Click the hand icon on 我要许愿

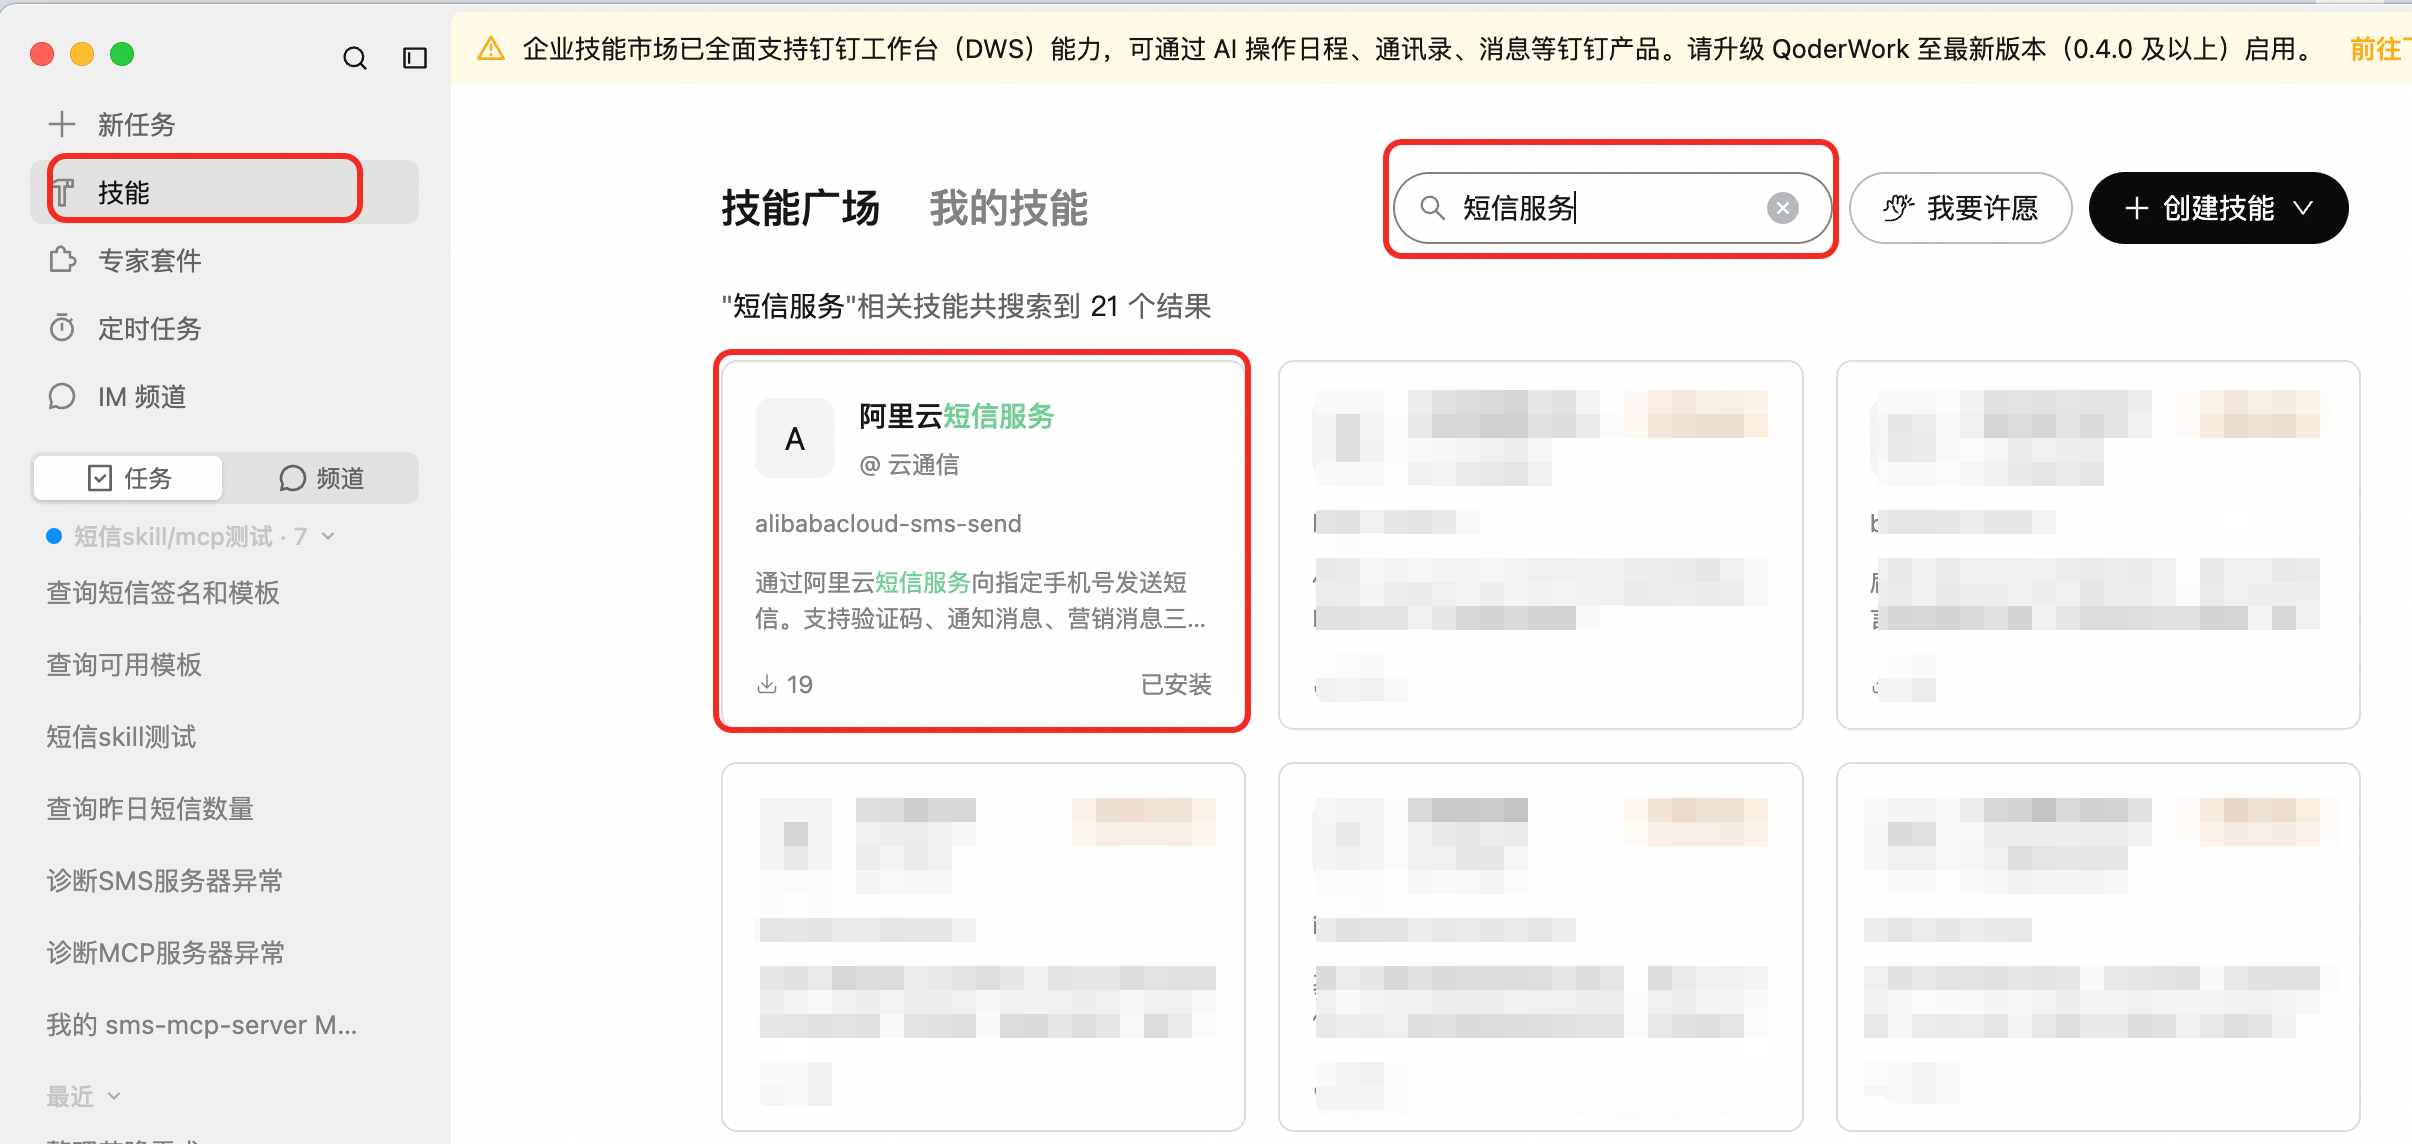(1898, 208)
